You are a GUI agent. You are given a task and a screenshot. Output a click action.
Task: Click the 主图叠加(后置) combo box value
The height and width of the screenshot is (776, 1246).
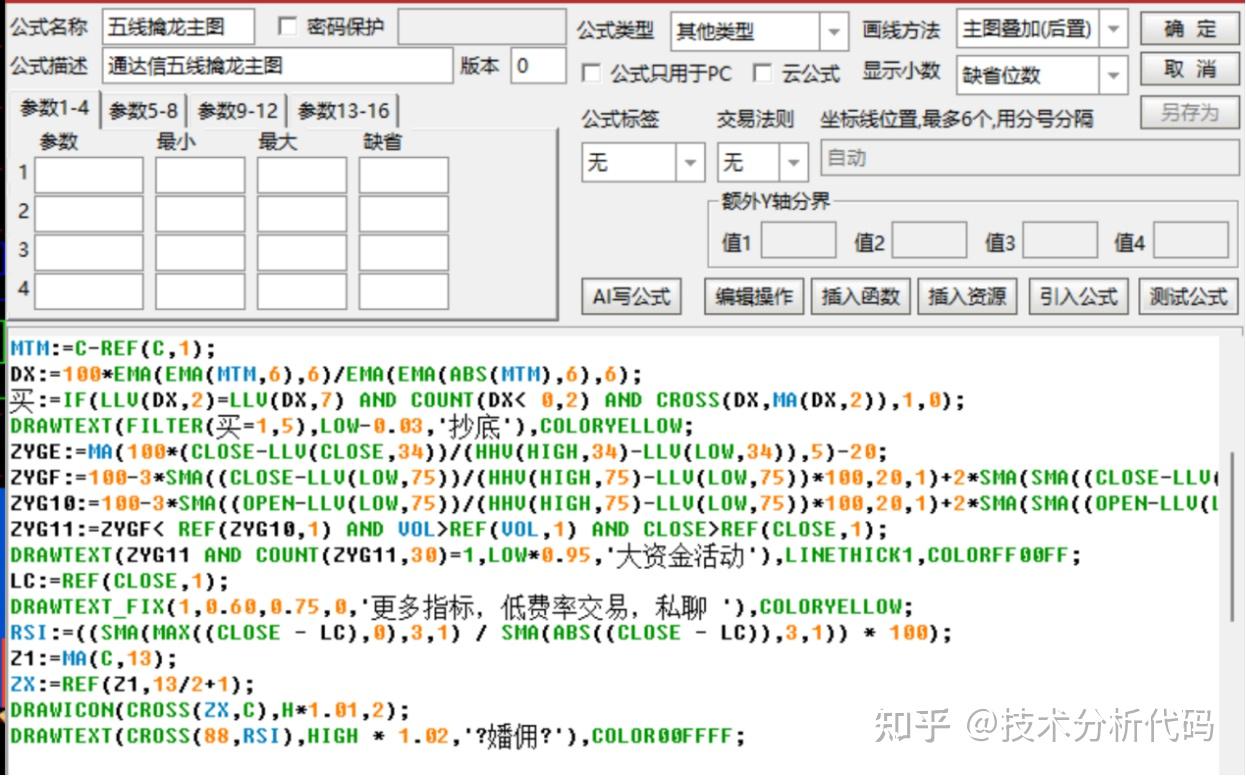click(x=1028, y=29)
